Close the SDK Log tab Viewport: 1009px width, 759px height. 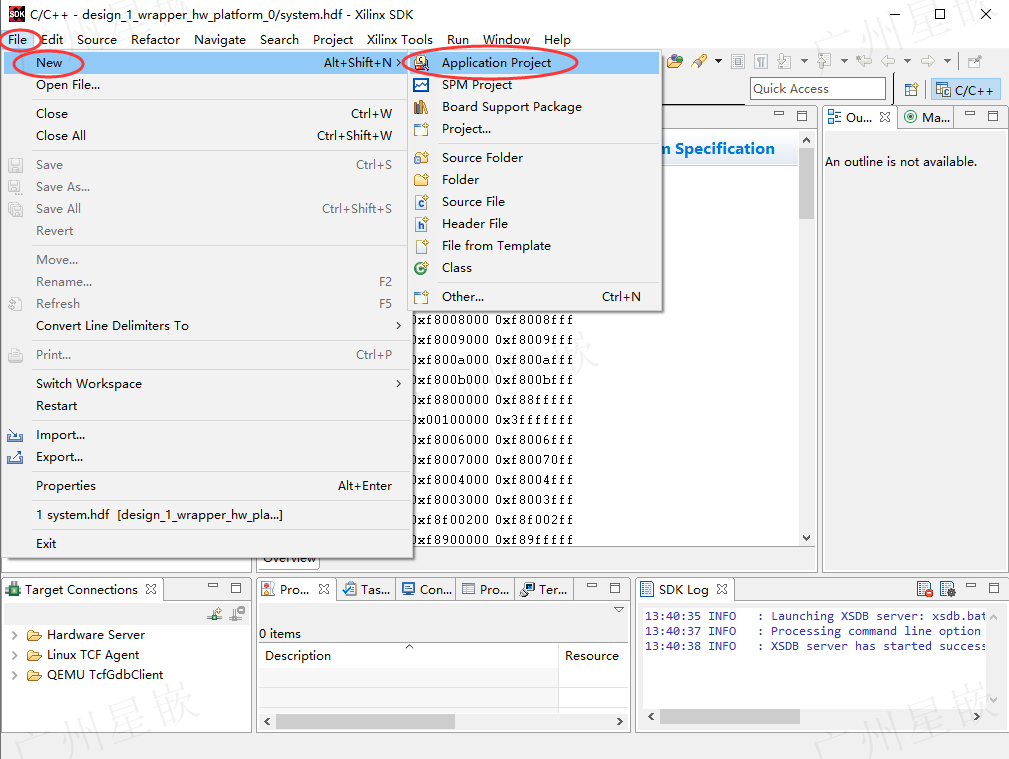point(722,589)
